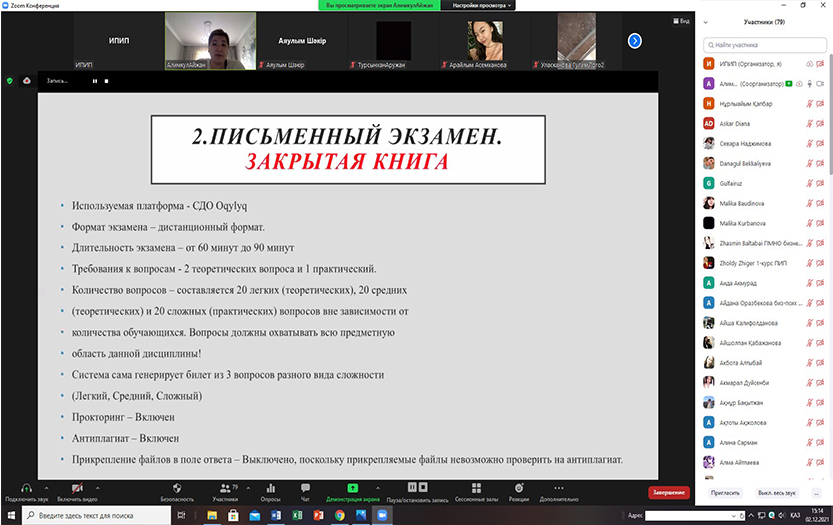Select participant Askar Diana in list

click(x=735, y=123)
